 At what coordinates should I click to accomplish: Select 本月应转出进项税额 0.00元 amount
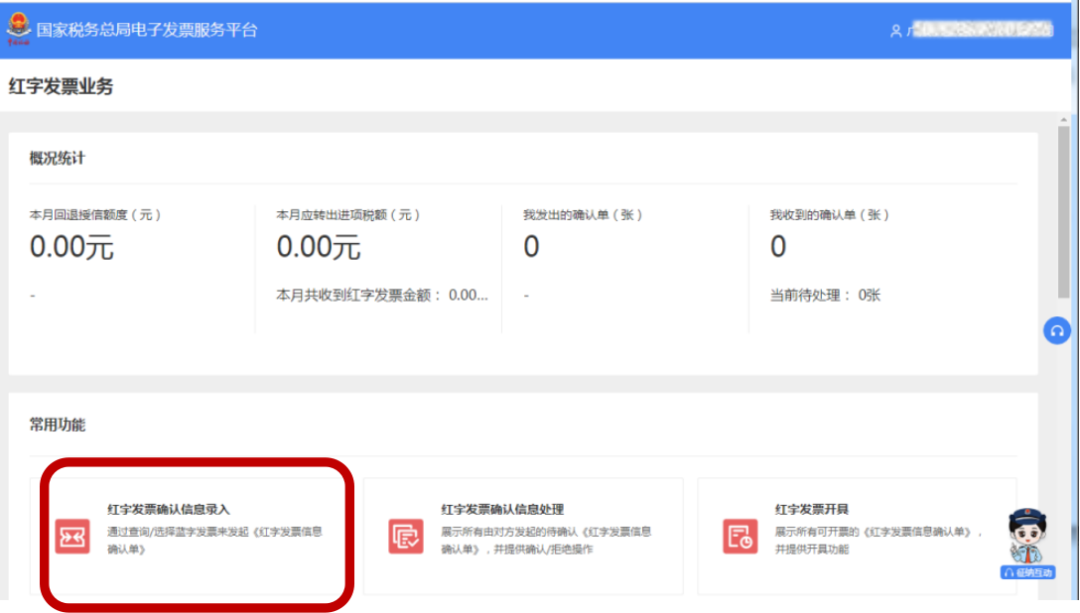[x=318, y=247]
